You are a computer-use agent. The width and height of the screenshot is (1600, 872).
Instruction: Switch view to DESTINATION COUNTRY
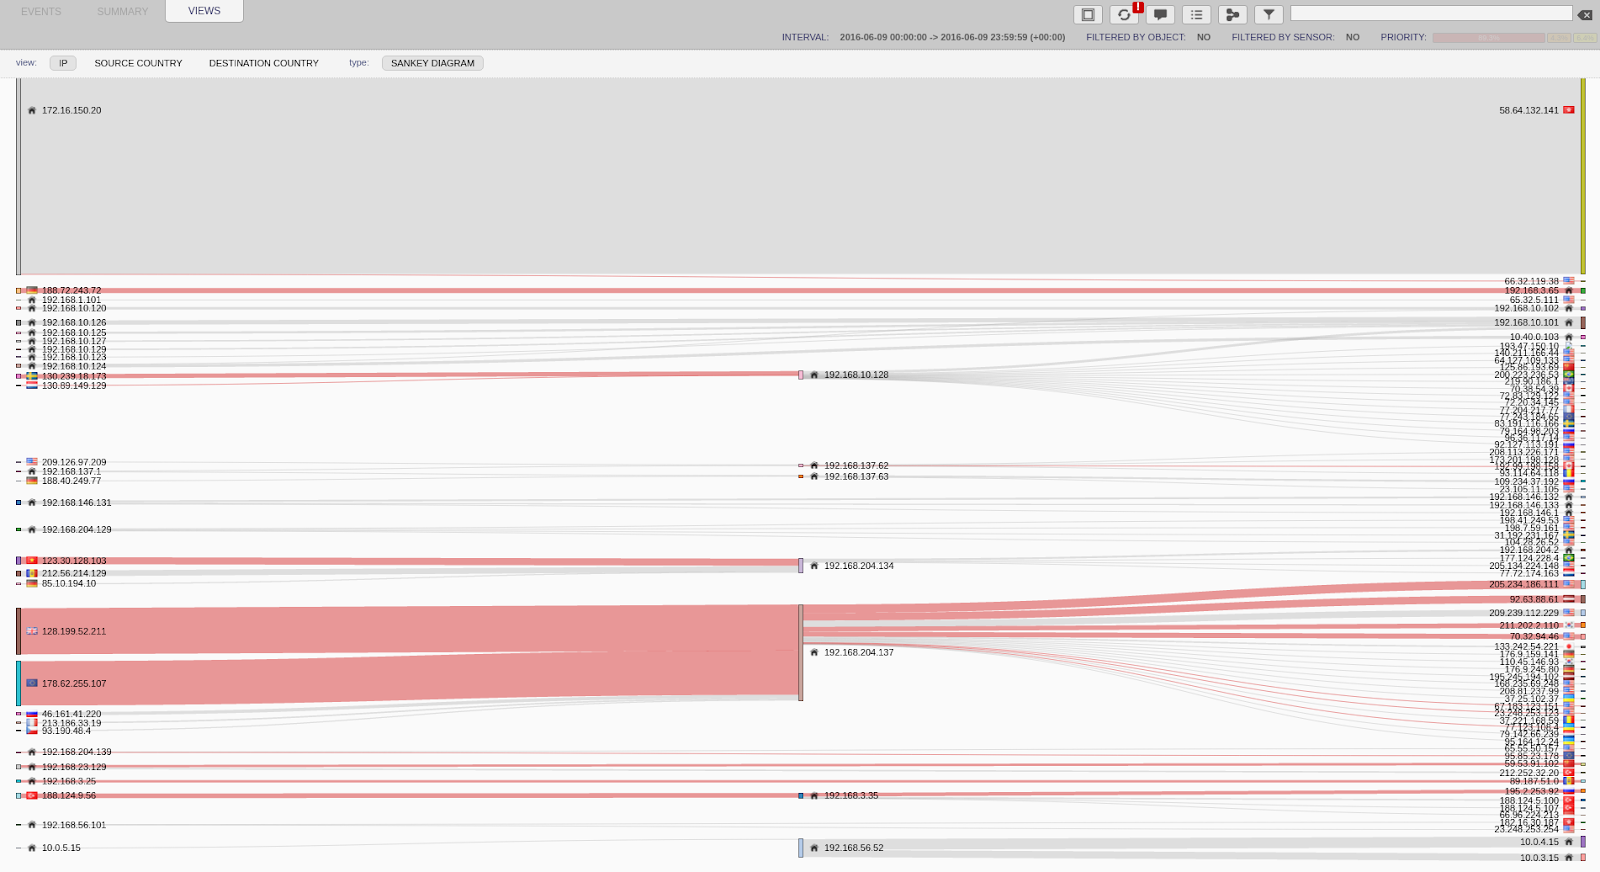coord(264,63)
